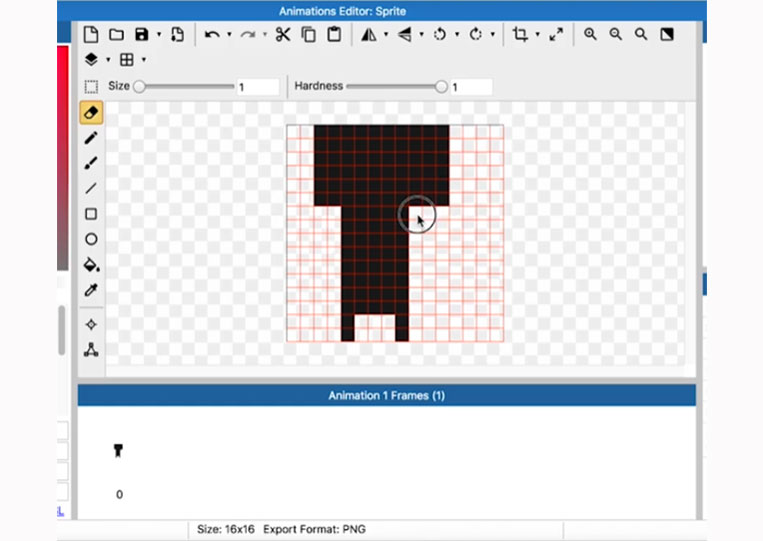763x541 pixels.
Task: Rotate the image counter-clockwise
Action: coord(440,35)
